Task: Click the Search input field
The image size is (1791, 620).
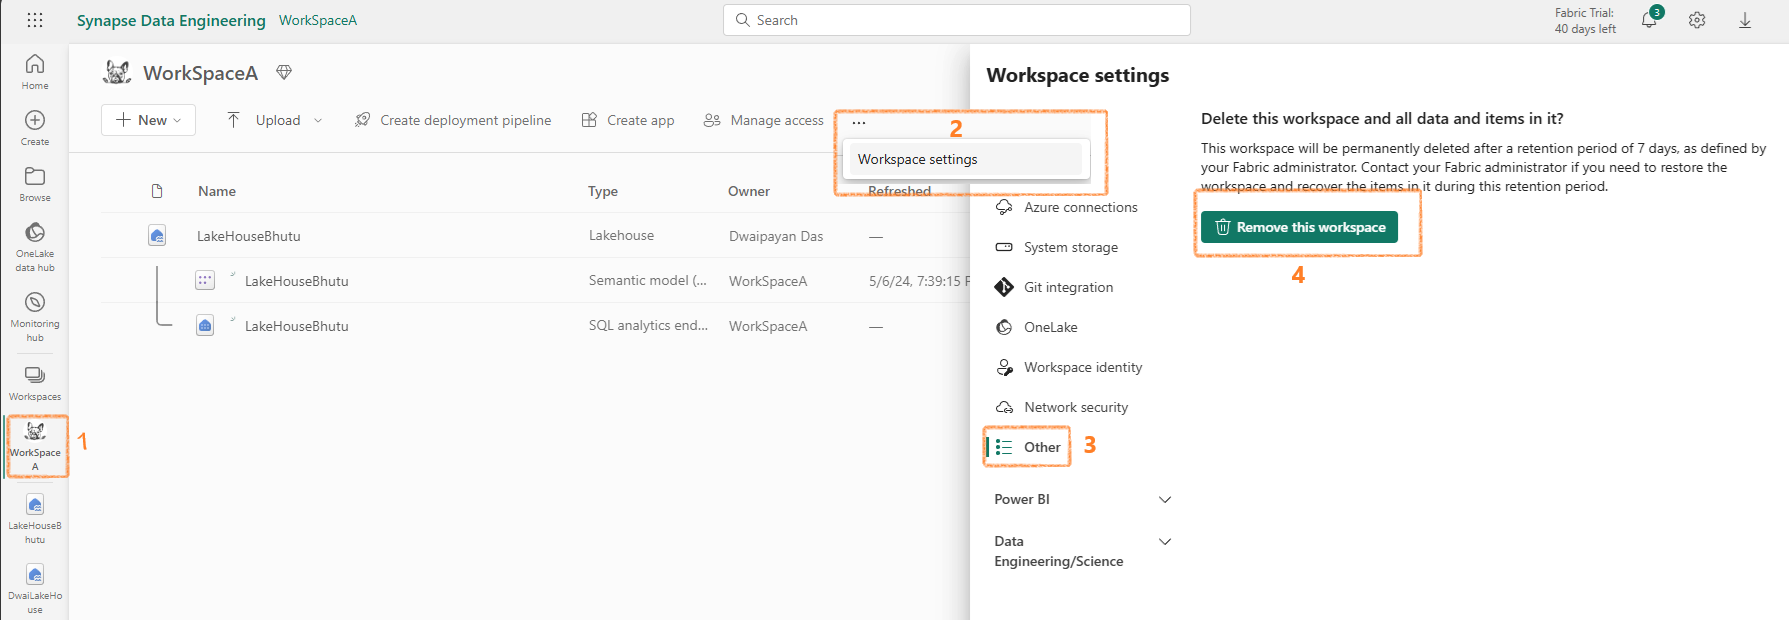Action: coord(957,20)
